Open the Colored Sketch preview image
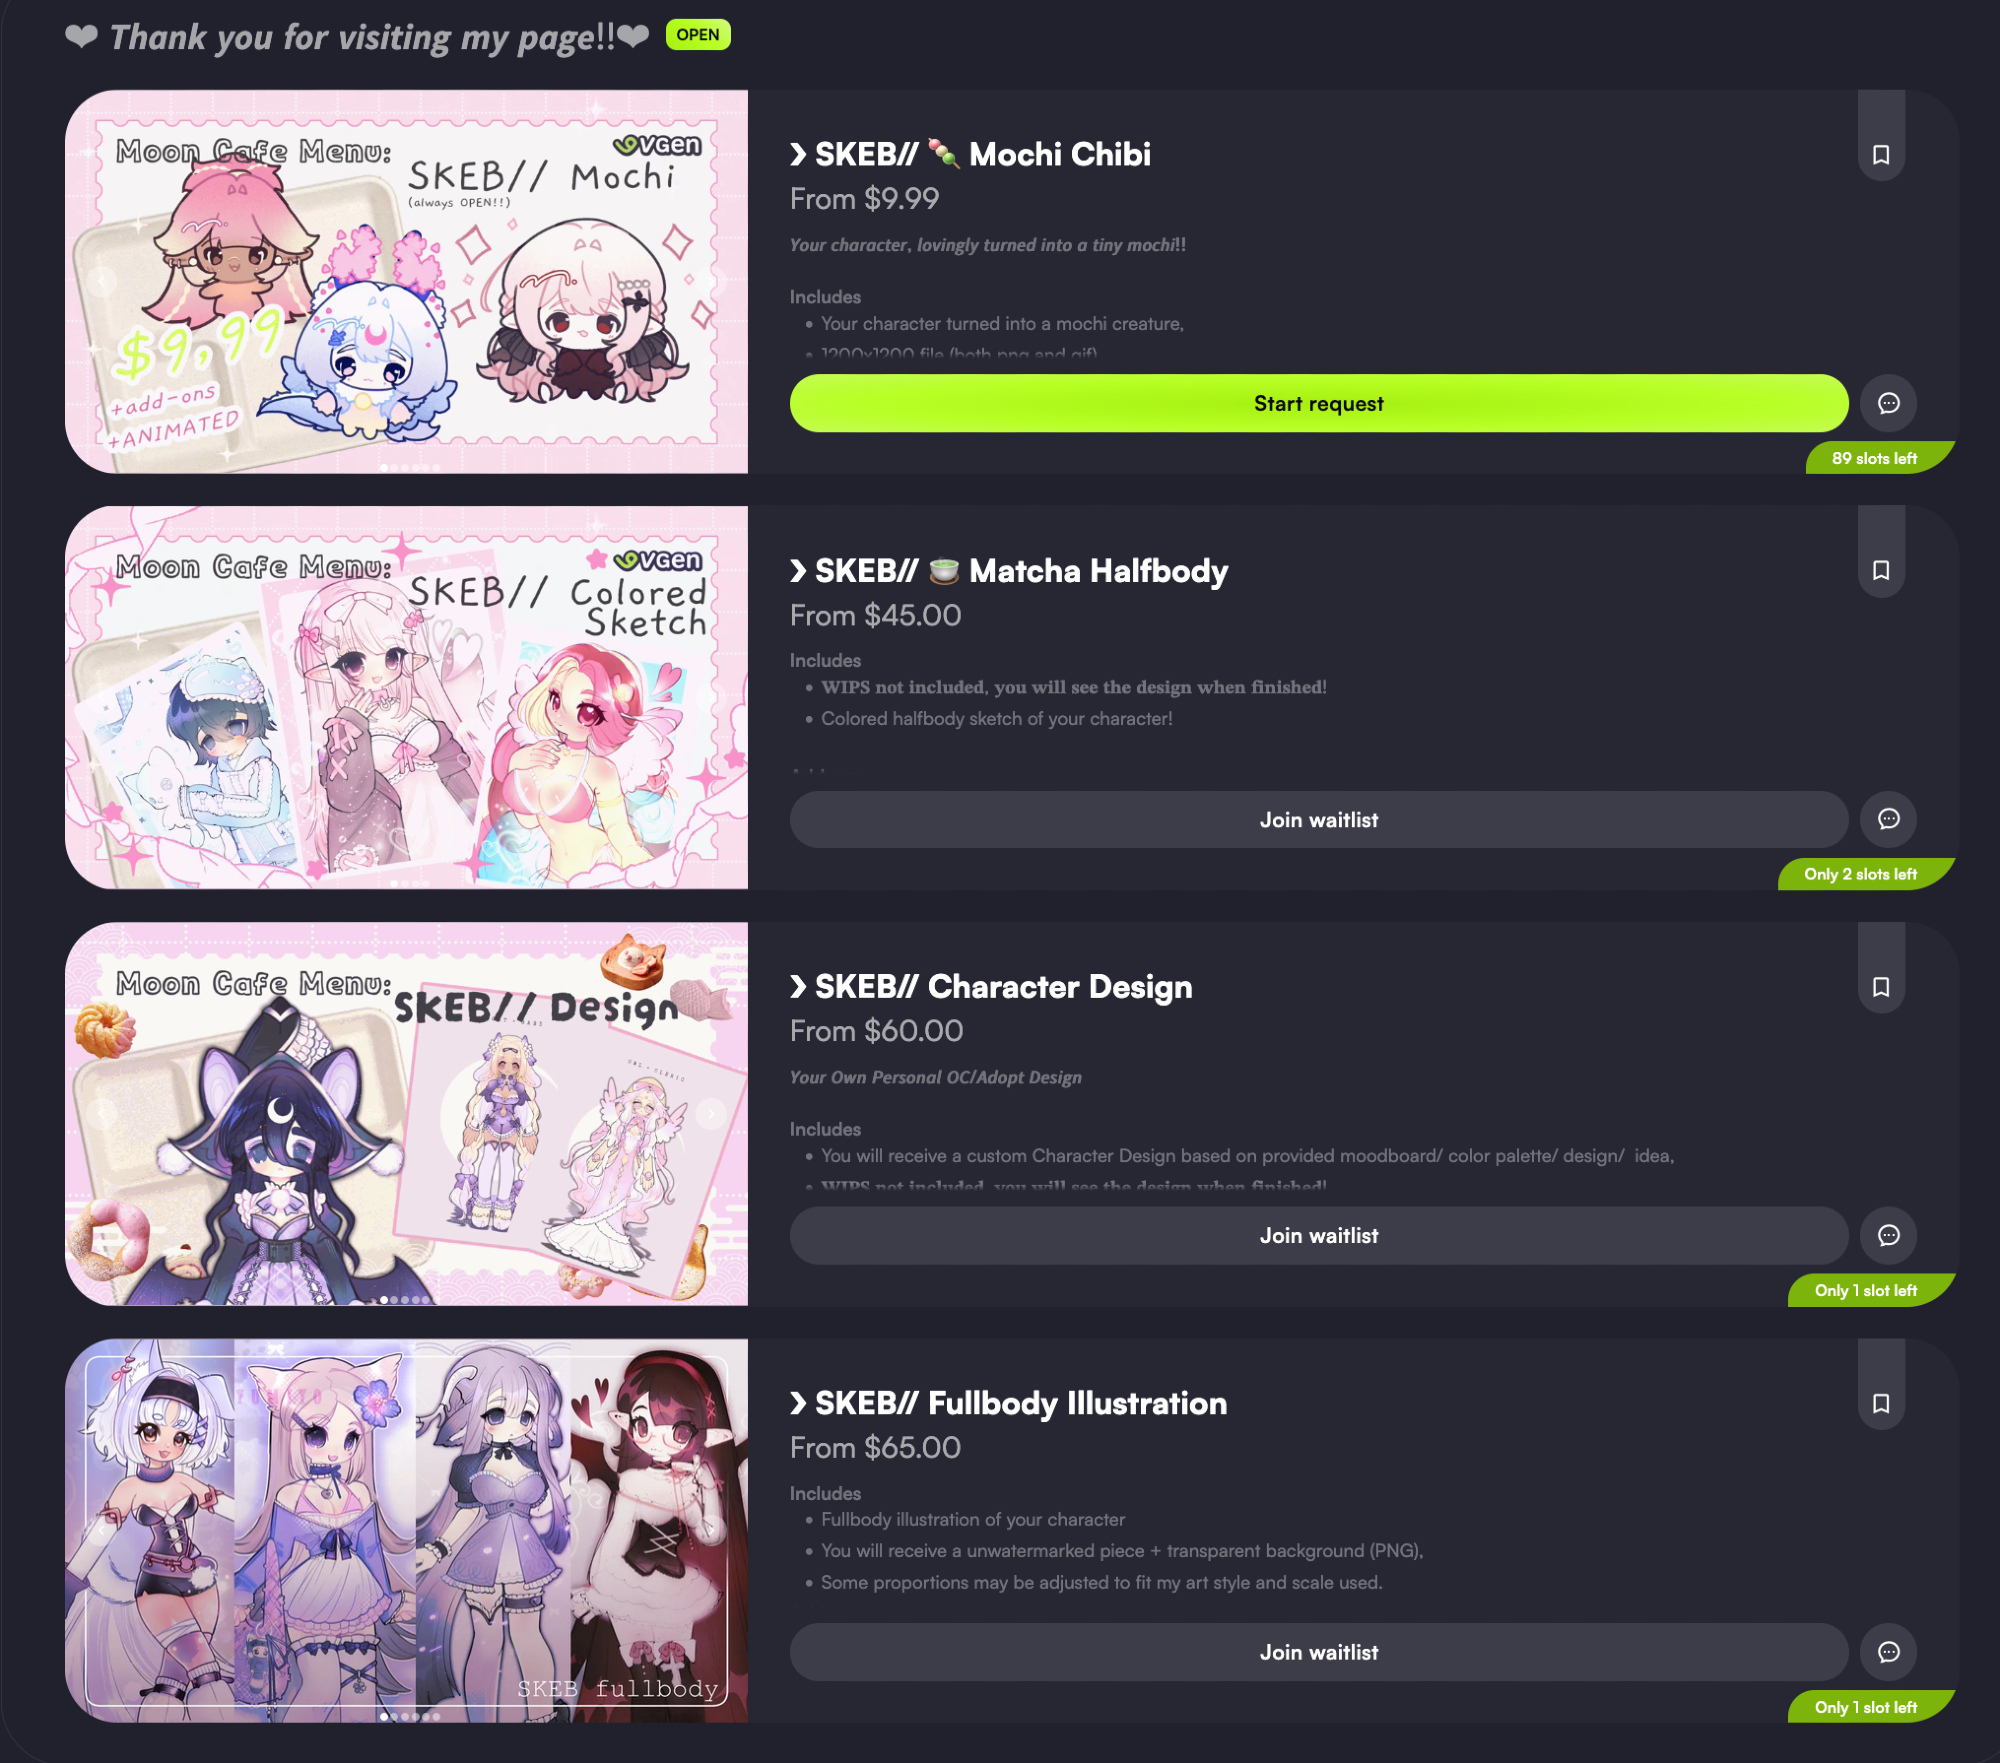Screen dimensions: 2000x1763 (406, 697)
